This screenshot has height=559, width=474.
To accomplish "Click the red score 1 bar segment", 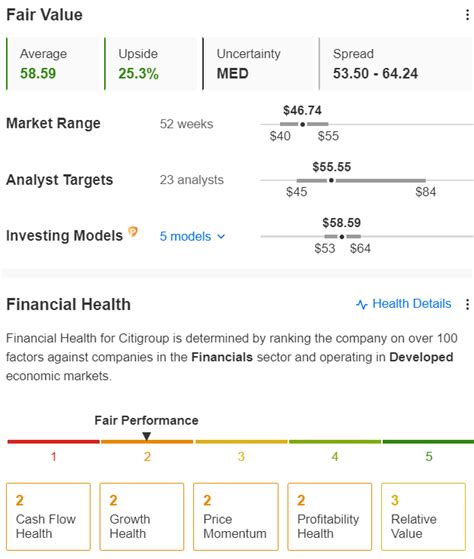I will tap(53, 442).
